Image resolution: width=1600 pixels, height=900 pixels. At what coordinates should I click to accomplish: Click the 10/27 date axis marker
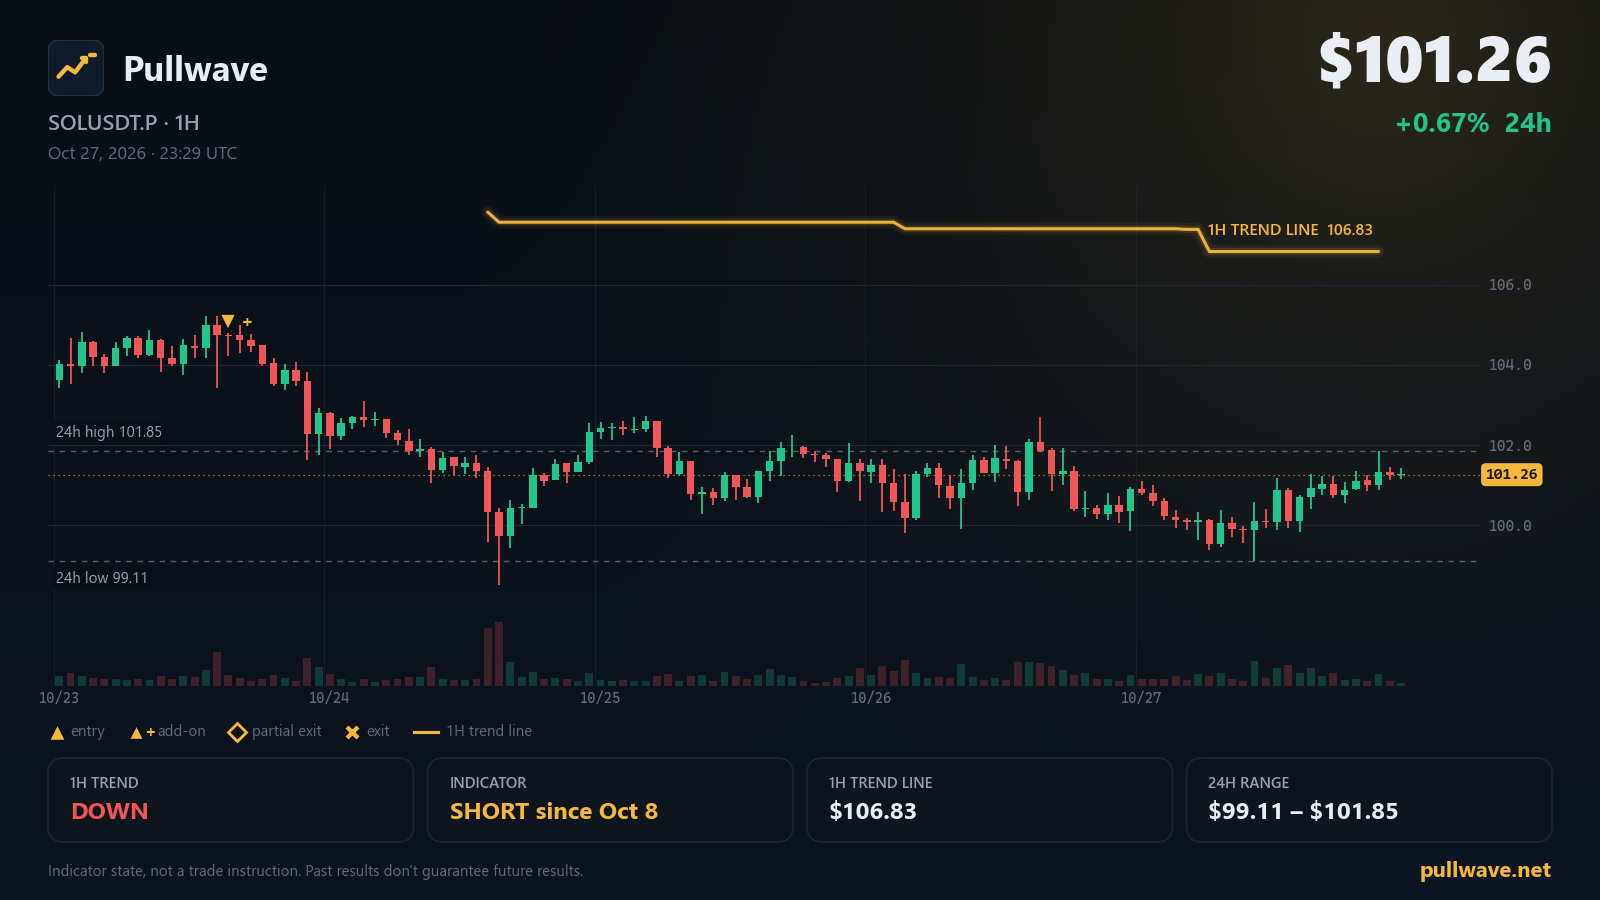pos(1141,698)
